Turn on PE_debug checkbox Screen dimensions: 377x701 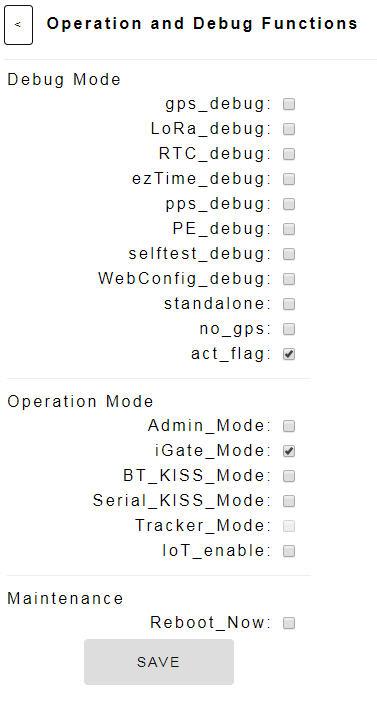(x=289, y=229)
